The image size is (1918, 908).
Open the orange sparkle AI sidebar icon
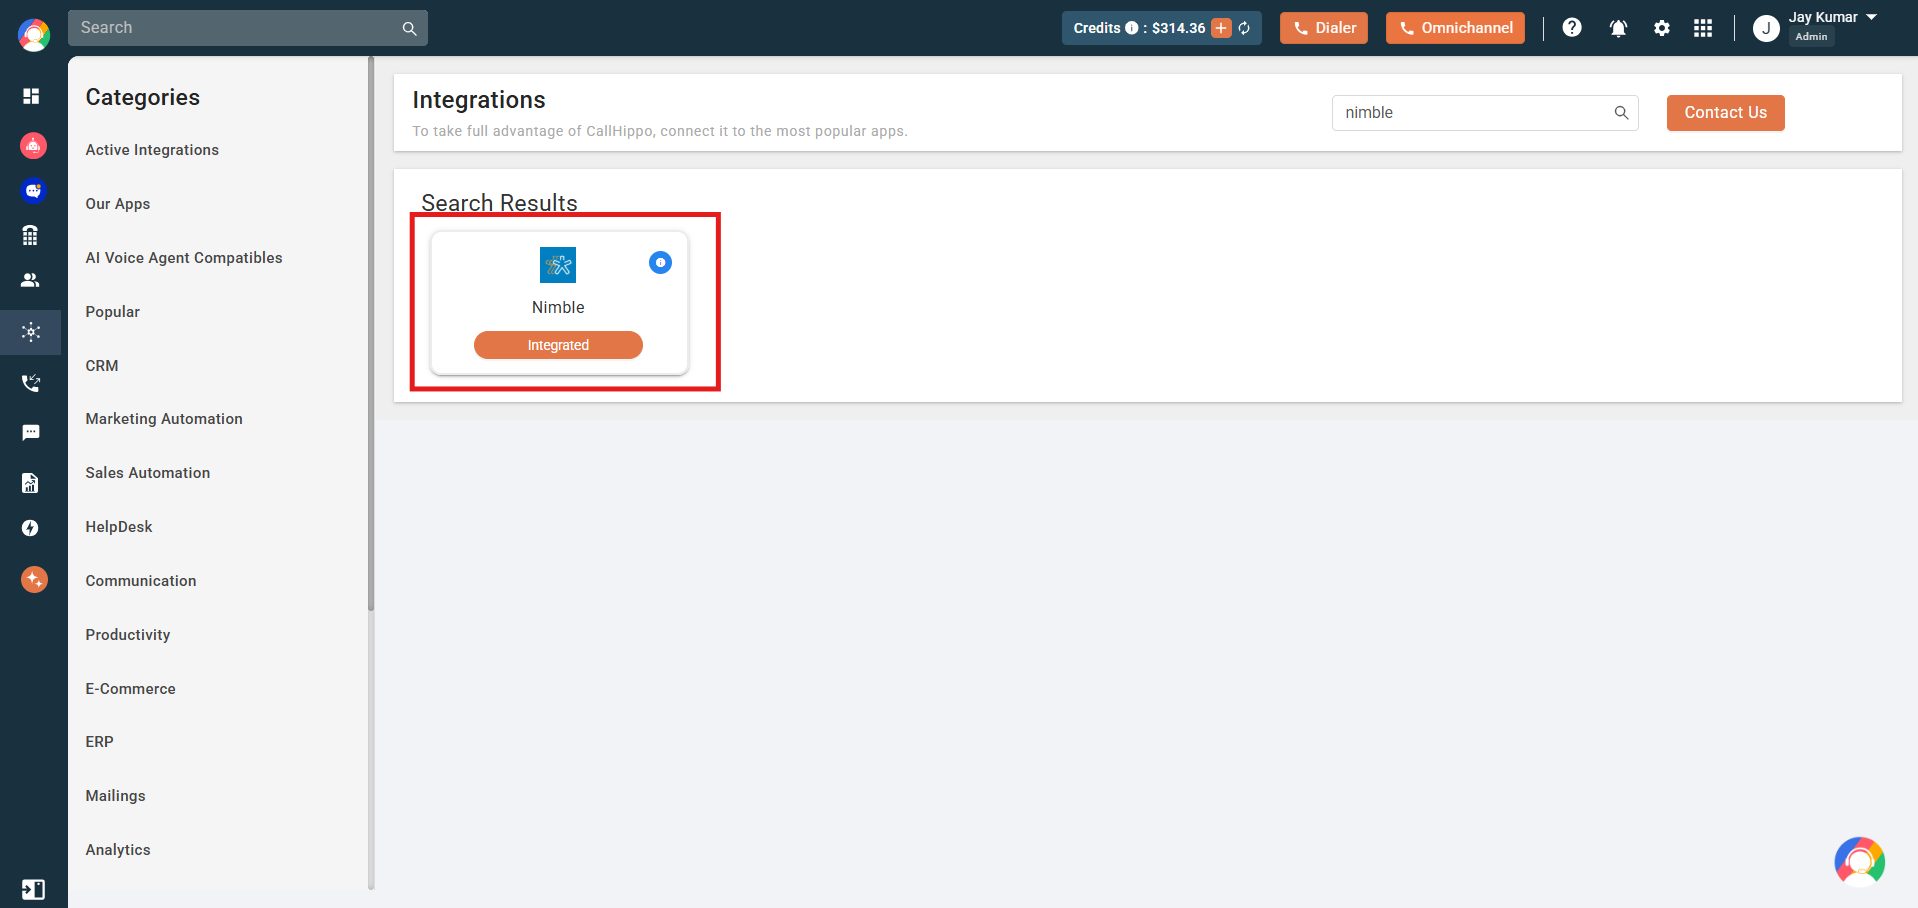tap(34, 579)
